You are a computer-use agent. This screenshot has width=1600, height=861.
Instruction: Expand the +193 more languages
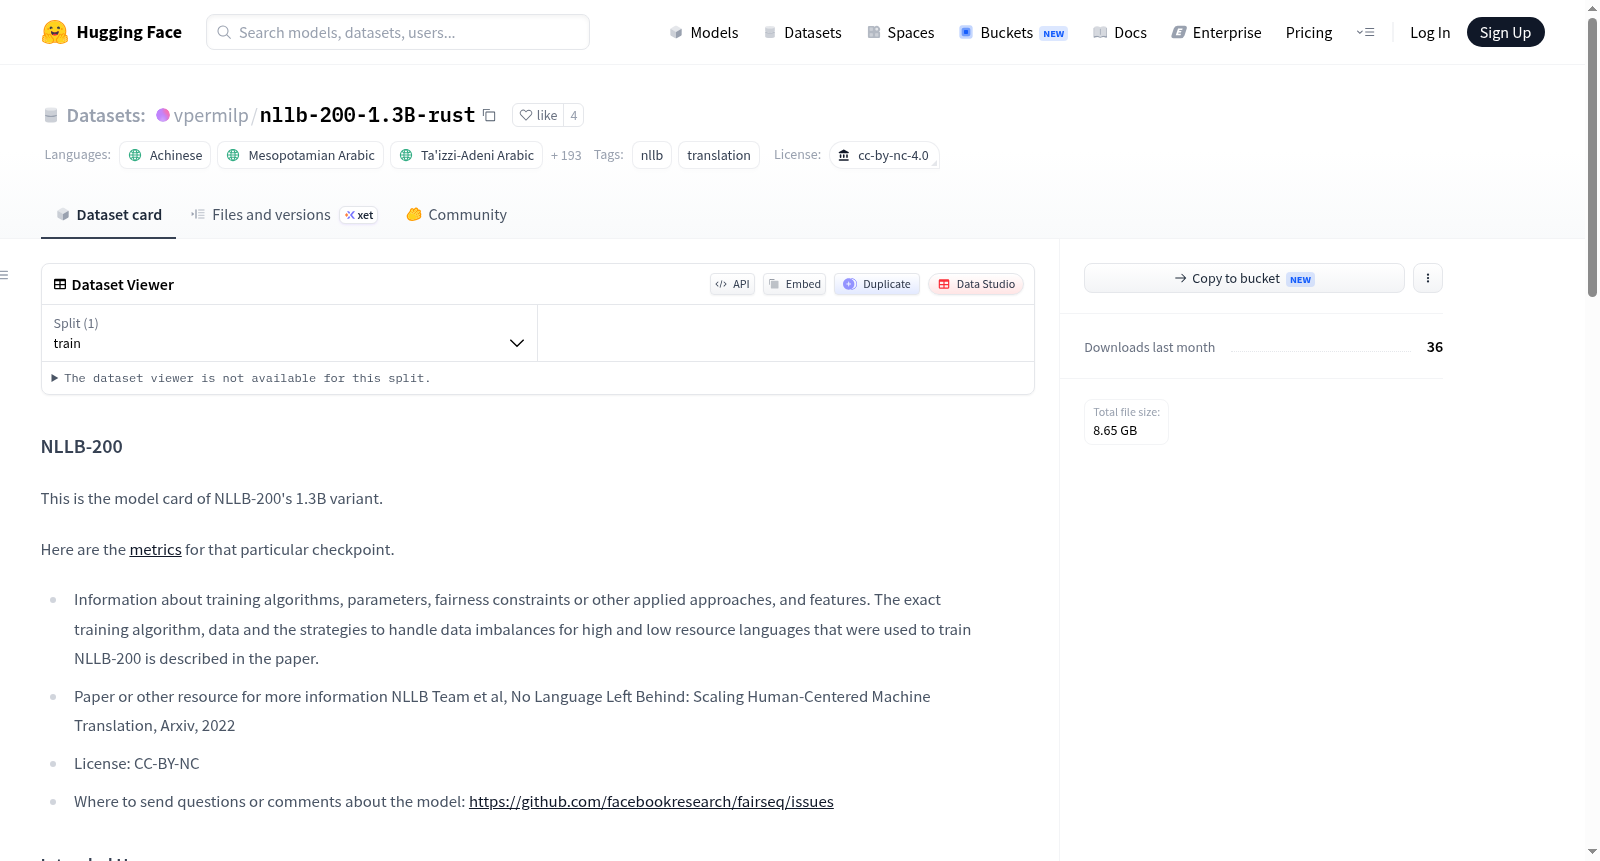[x=566, y=155]
